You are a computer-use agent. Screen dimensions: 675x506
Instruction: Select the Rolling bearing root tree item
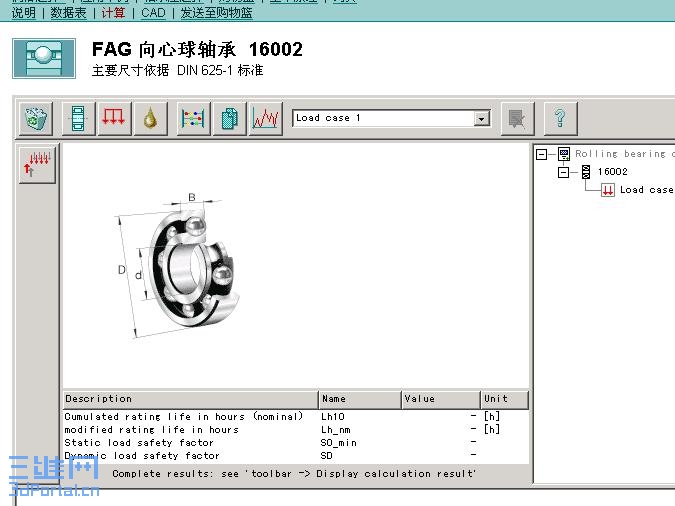pyautogui.click(x=625, y=154)
